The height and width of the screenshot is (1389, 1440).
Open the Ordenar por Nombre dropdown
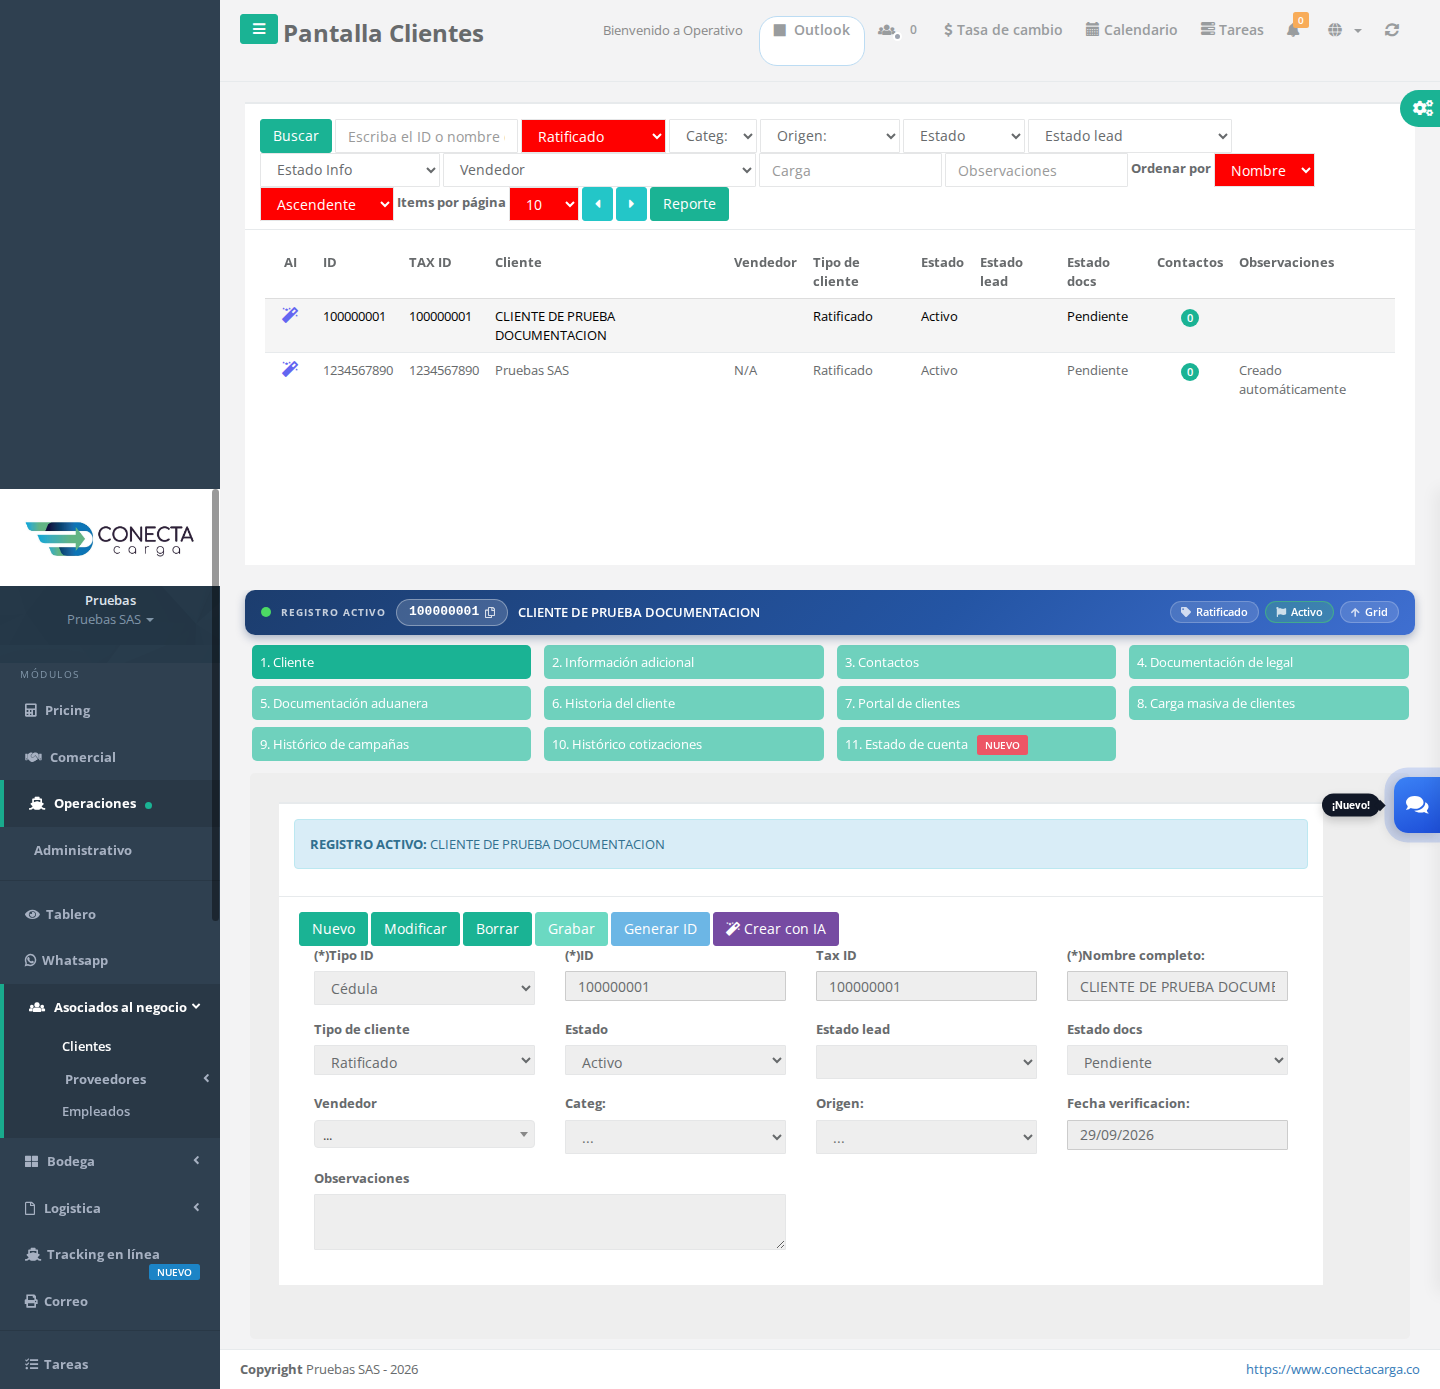(1264, 170)
